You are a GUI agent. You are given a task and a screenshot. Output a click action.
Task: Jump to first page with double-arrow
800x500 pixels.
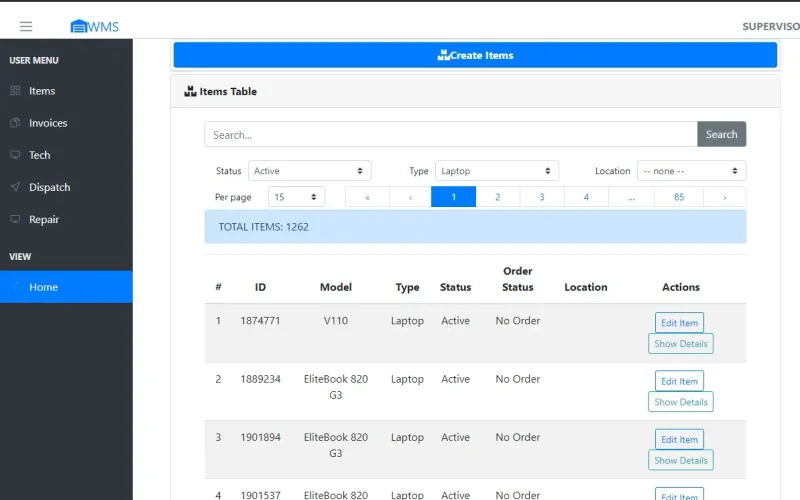click(x=367, y=197)
